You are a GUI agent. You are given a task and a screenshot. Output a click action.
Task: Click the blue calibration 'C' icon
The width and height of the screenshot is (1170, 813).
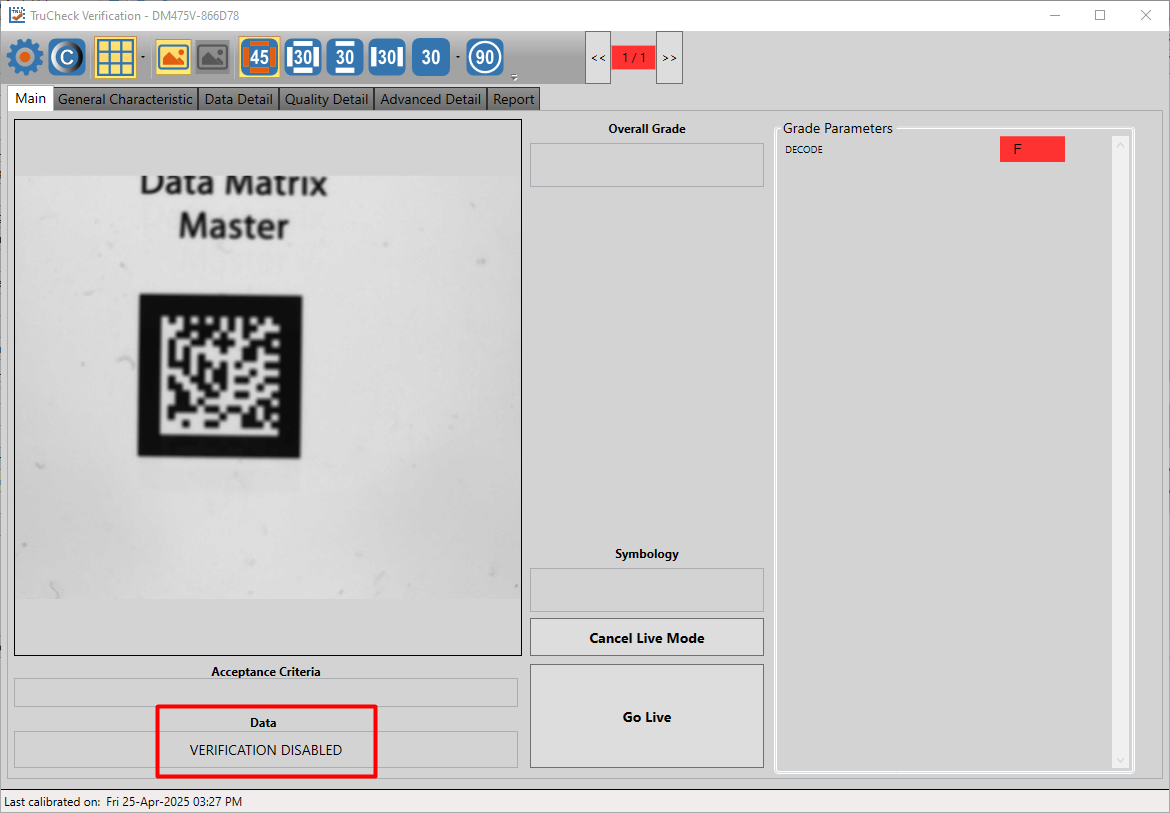67,57
